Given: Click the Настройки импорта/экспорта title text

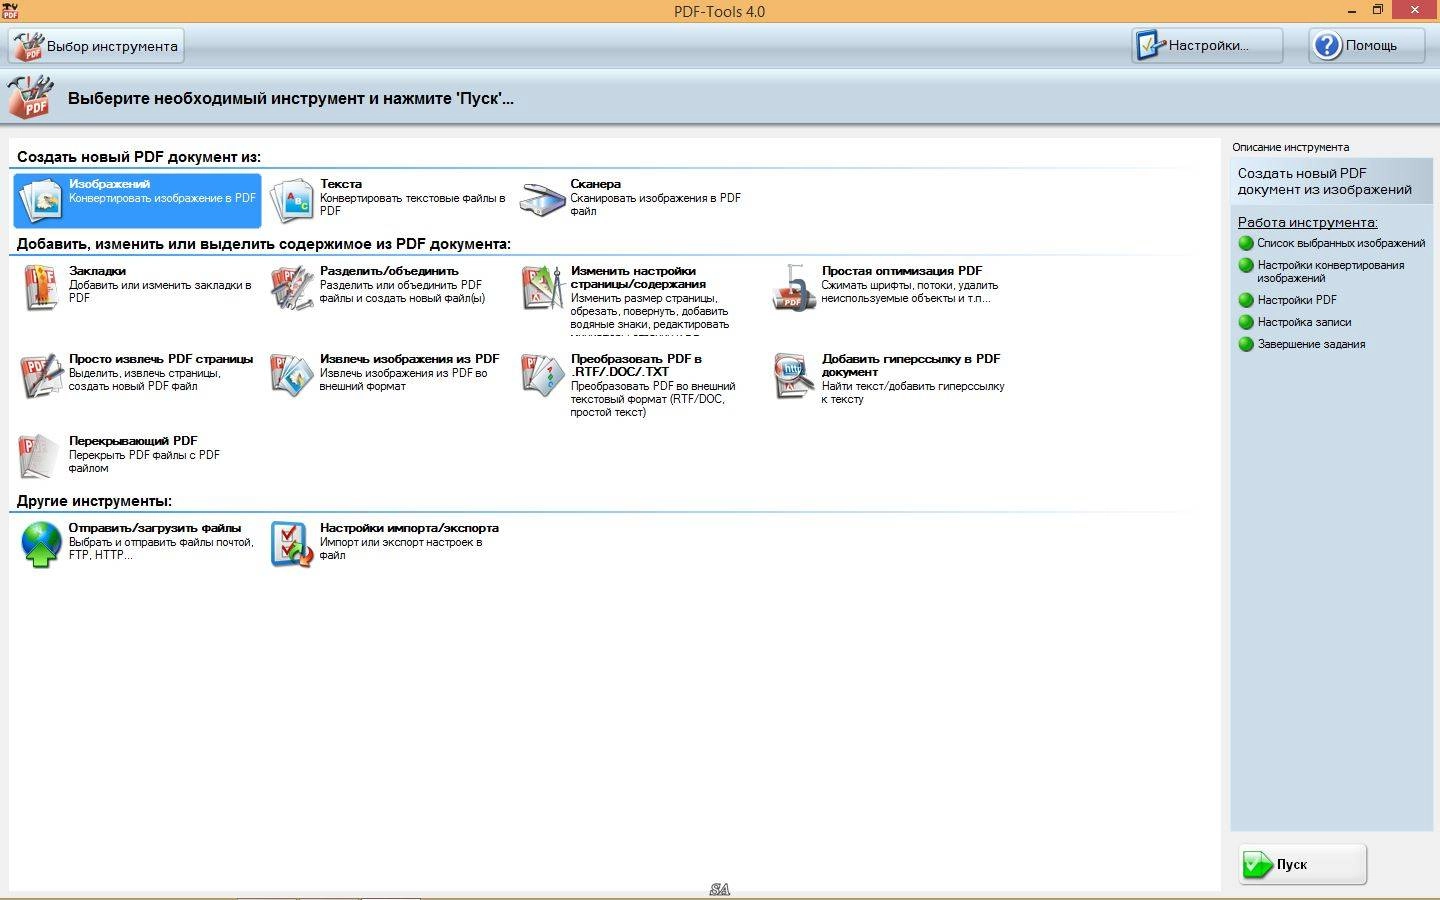Looking at the screenshot, I should click(x=409, y=528).
